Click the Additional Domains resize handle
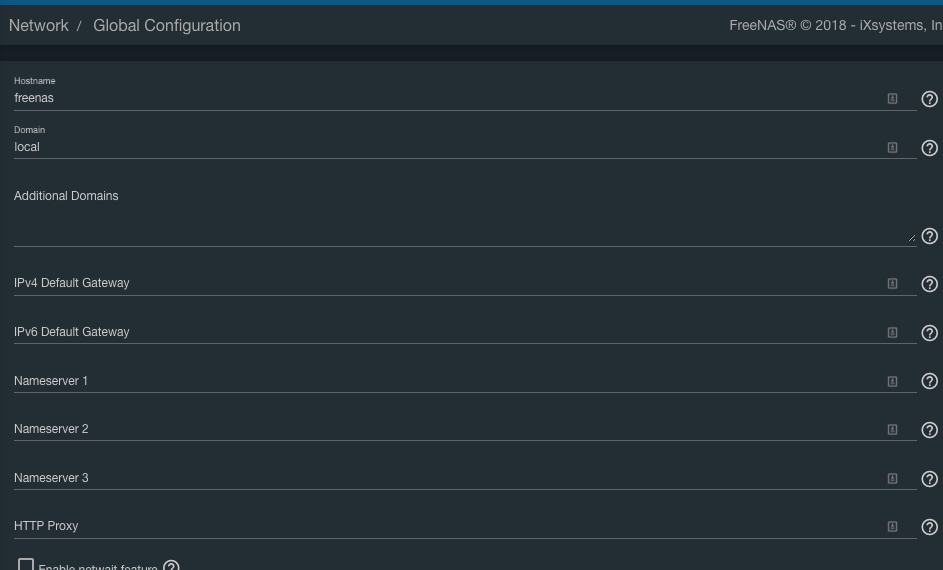Screen dimensions: 943x570 (x=911, y=239)
